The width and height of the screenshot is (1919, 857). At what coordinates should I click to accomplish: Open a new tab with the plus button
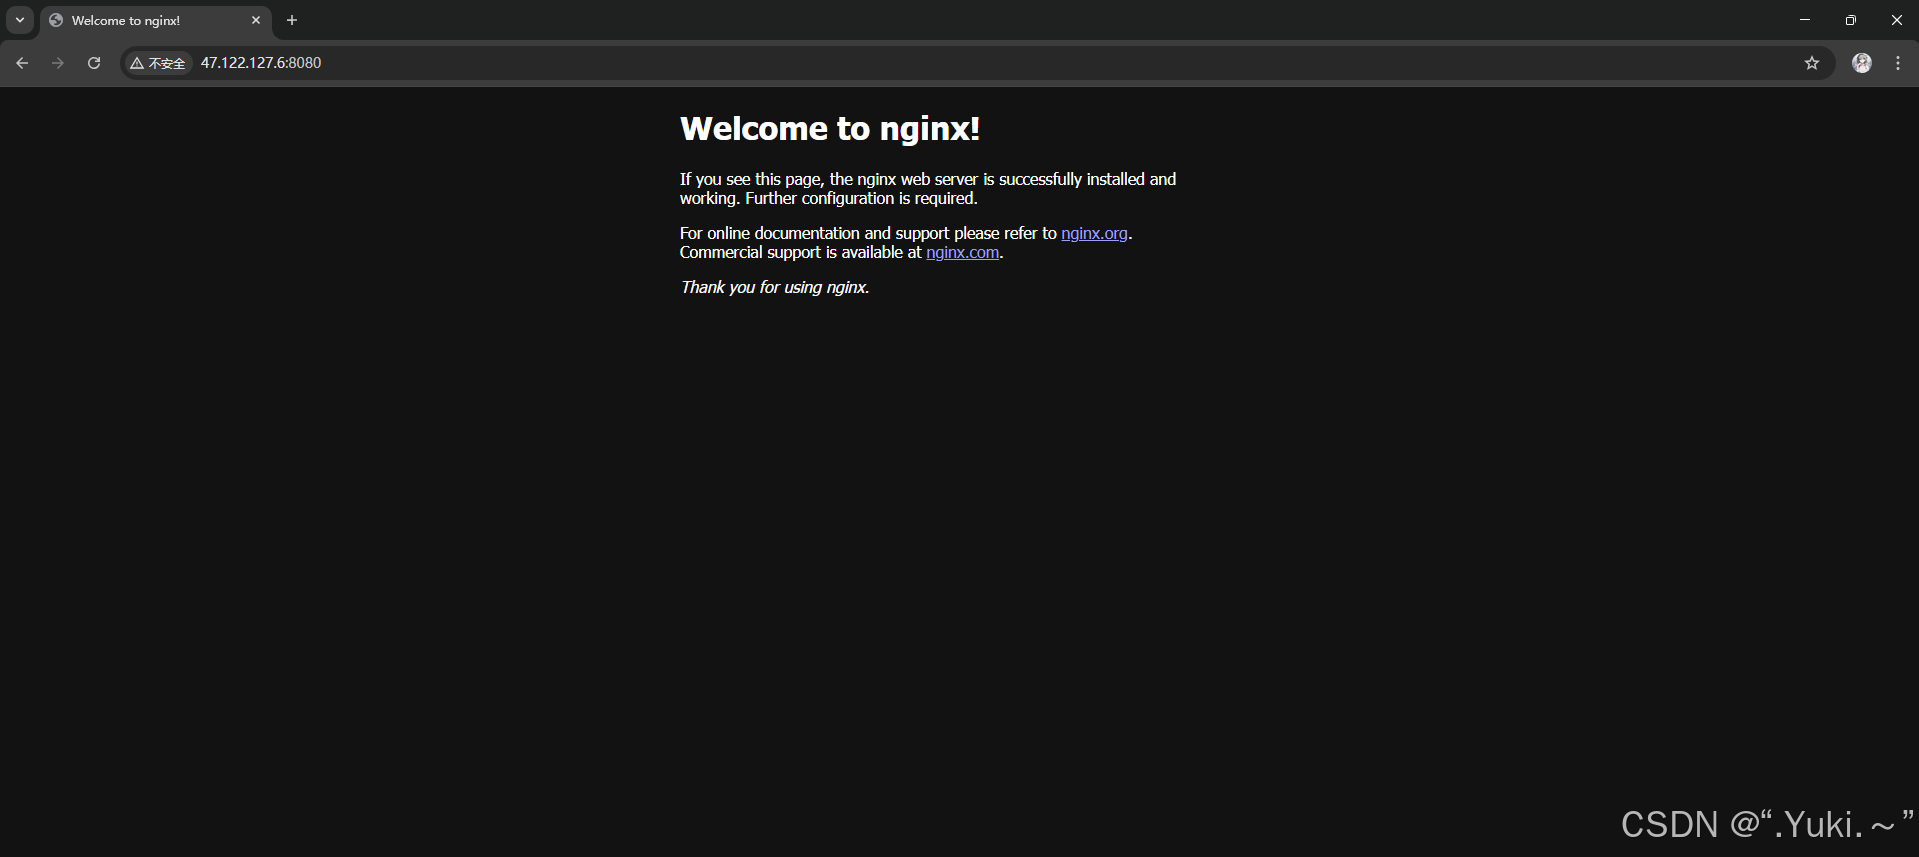[x=292, y=20]
